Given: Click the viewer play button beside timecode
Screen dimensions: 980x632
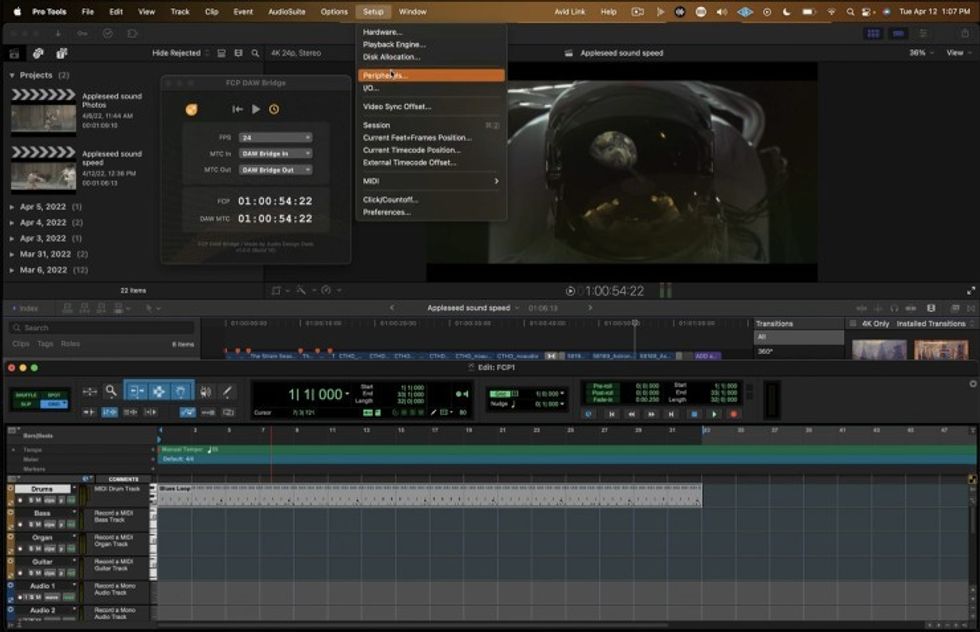Looking at the screenshot, I should click(570, 291).
